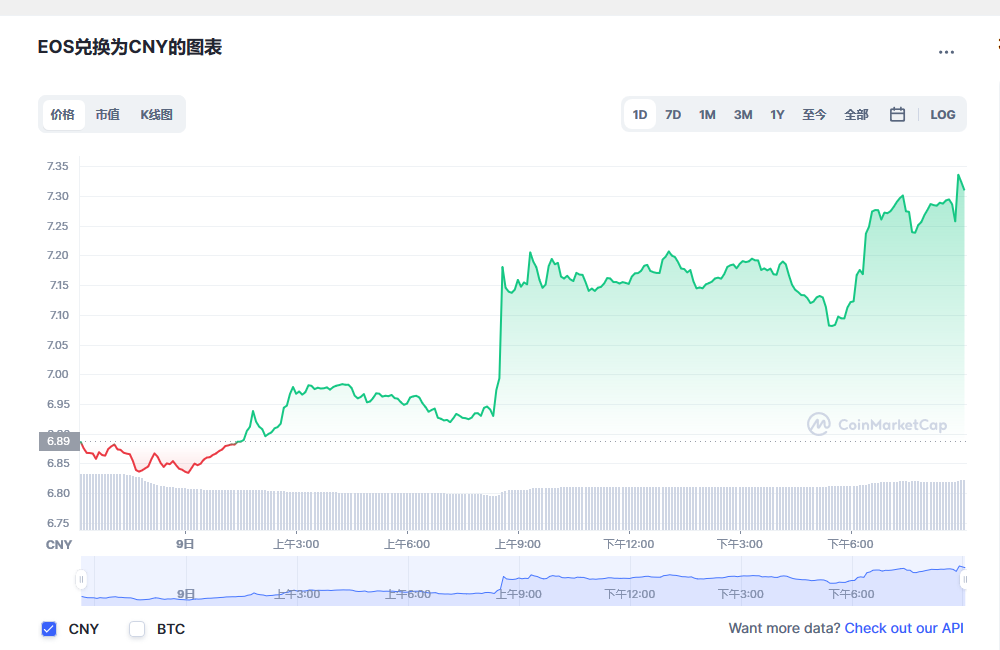This screenshot has height=650, width=1000.
Task: Select the 1M time range
Action: point(707,115)
